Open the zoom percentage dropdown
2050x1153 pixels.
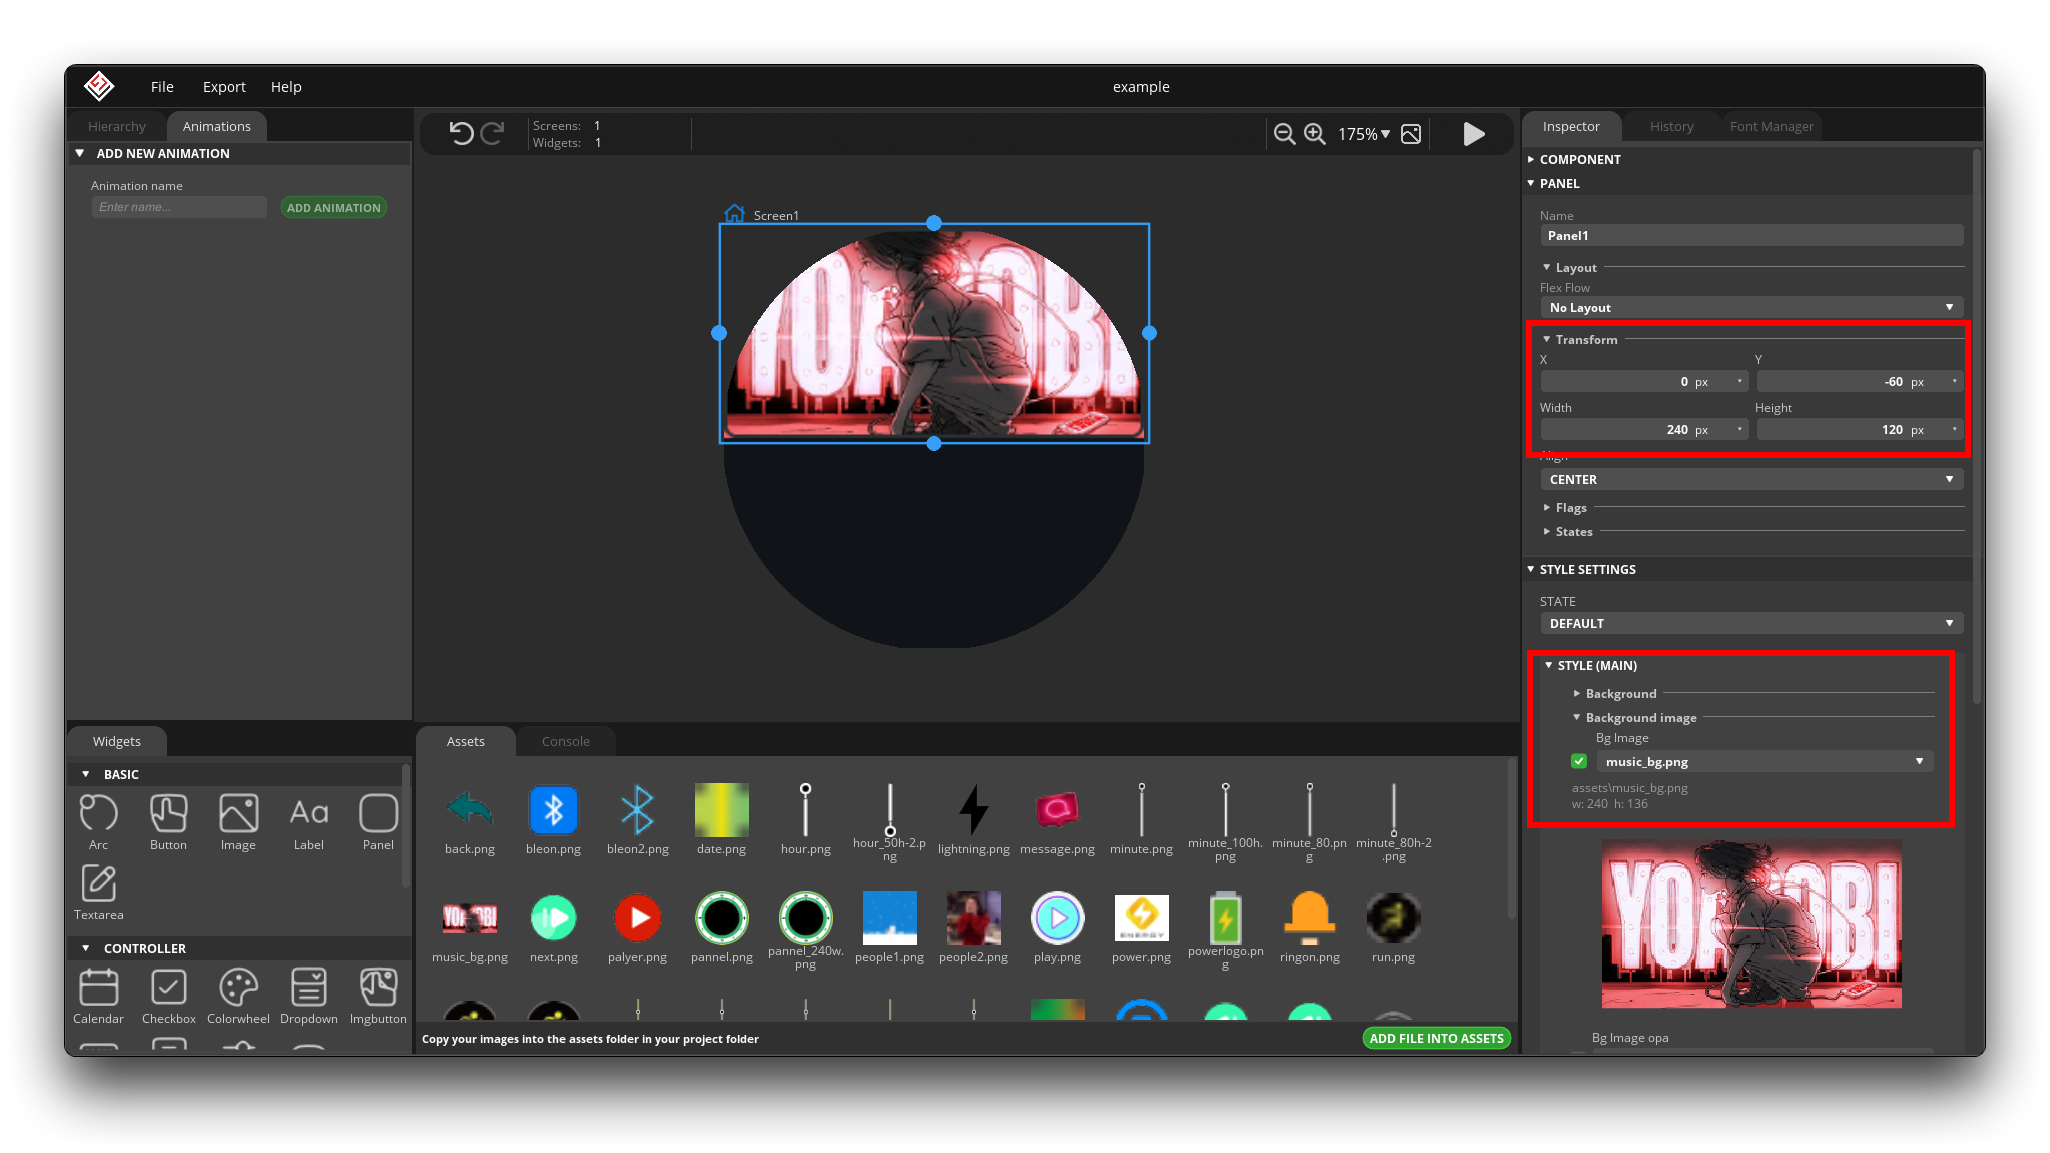[x=1364, y=134]
